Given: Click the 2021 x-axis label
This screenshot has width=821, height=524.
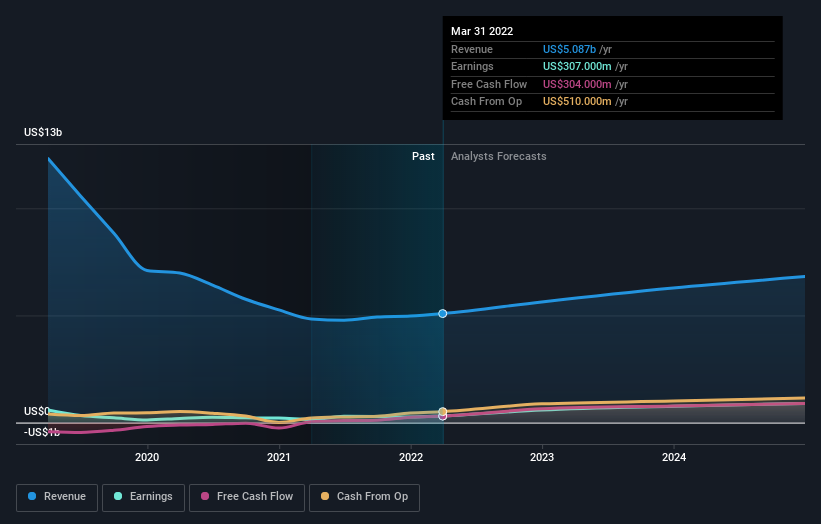Looking at the screenshot, I should [279, 457].
